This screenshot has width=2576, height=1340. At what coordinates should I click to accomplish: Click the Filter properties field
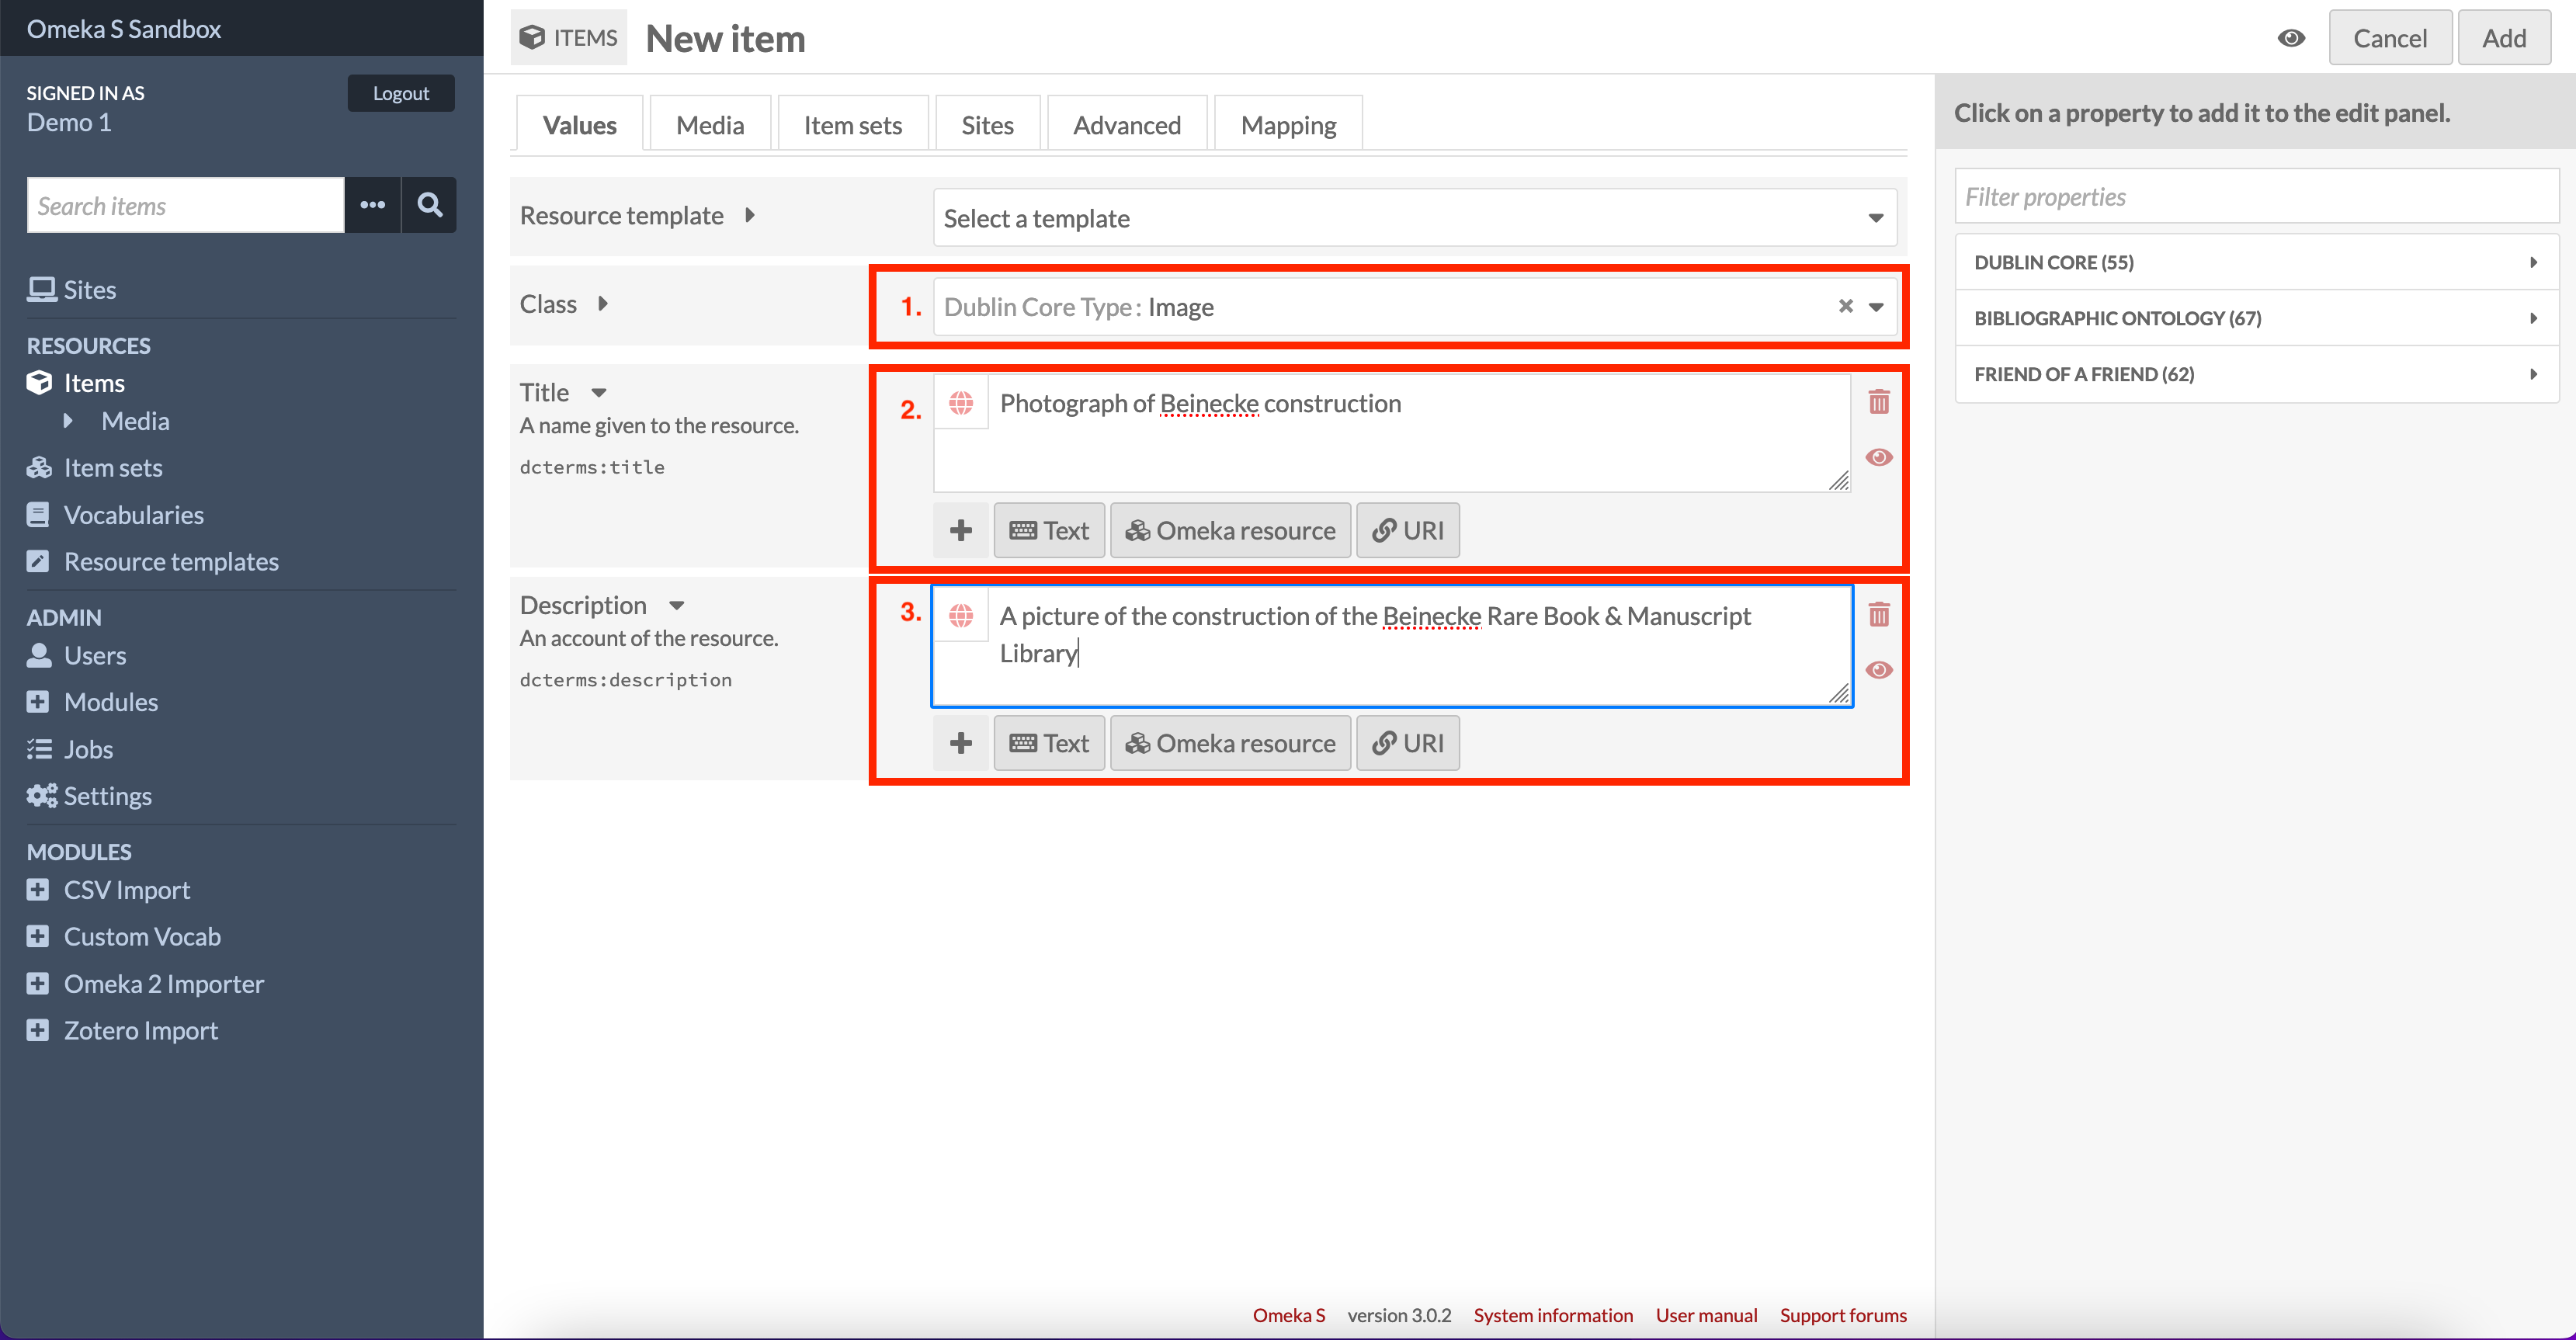[x=2256, y=196]
